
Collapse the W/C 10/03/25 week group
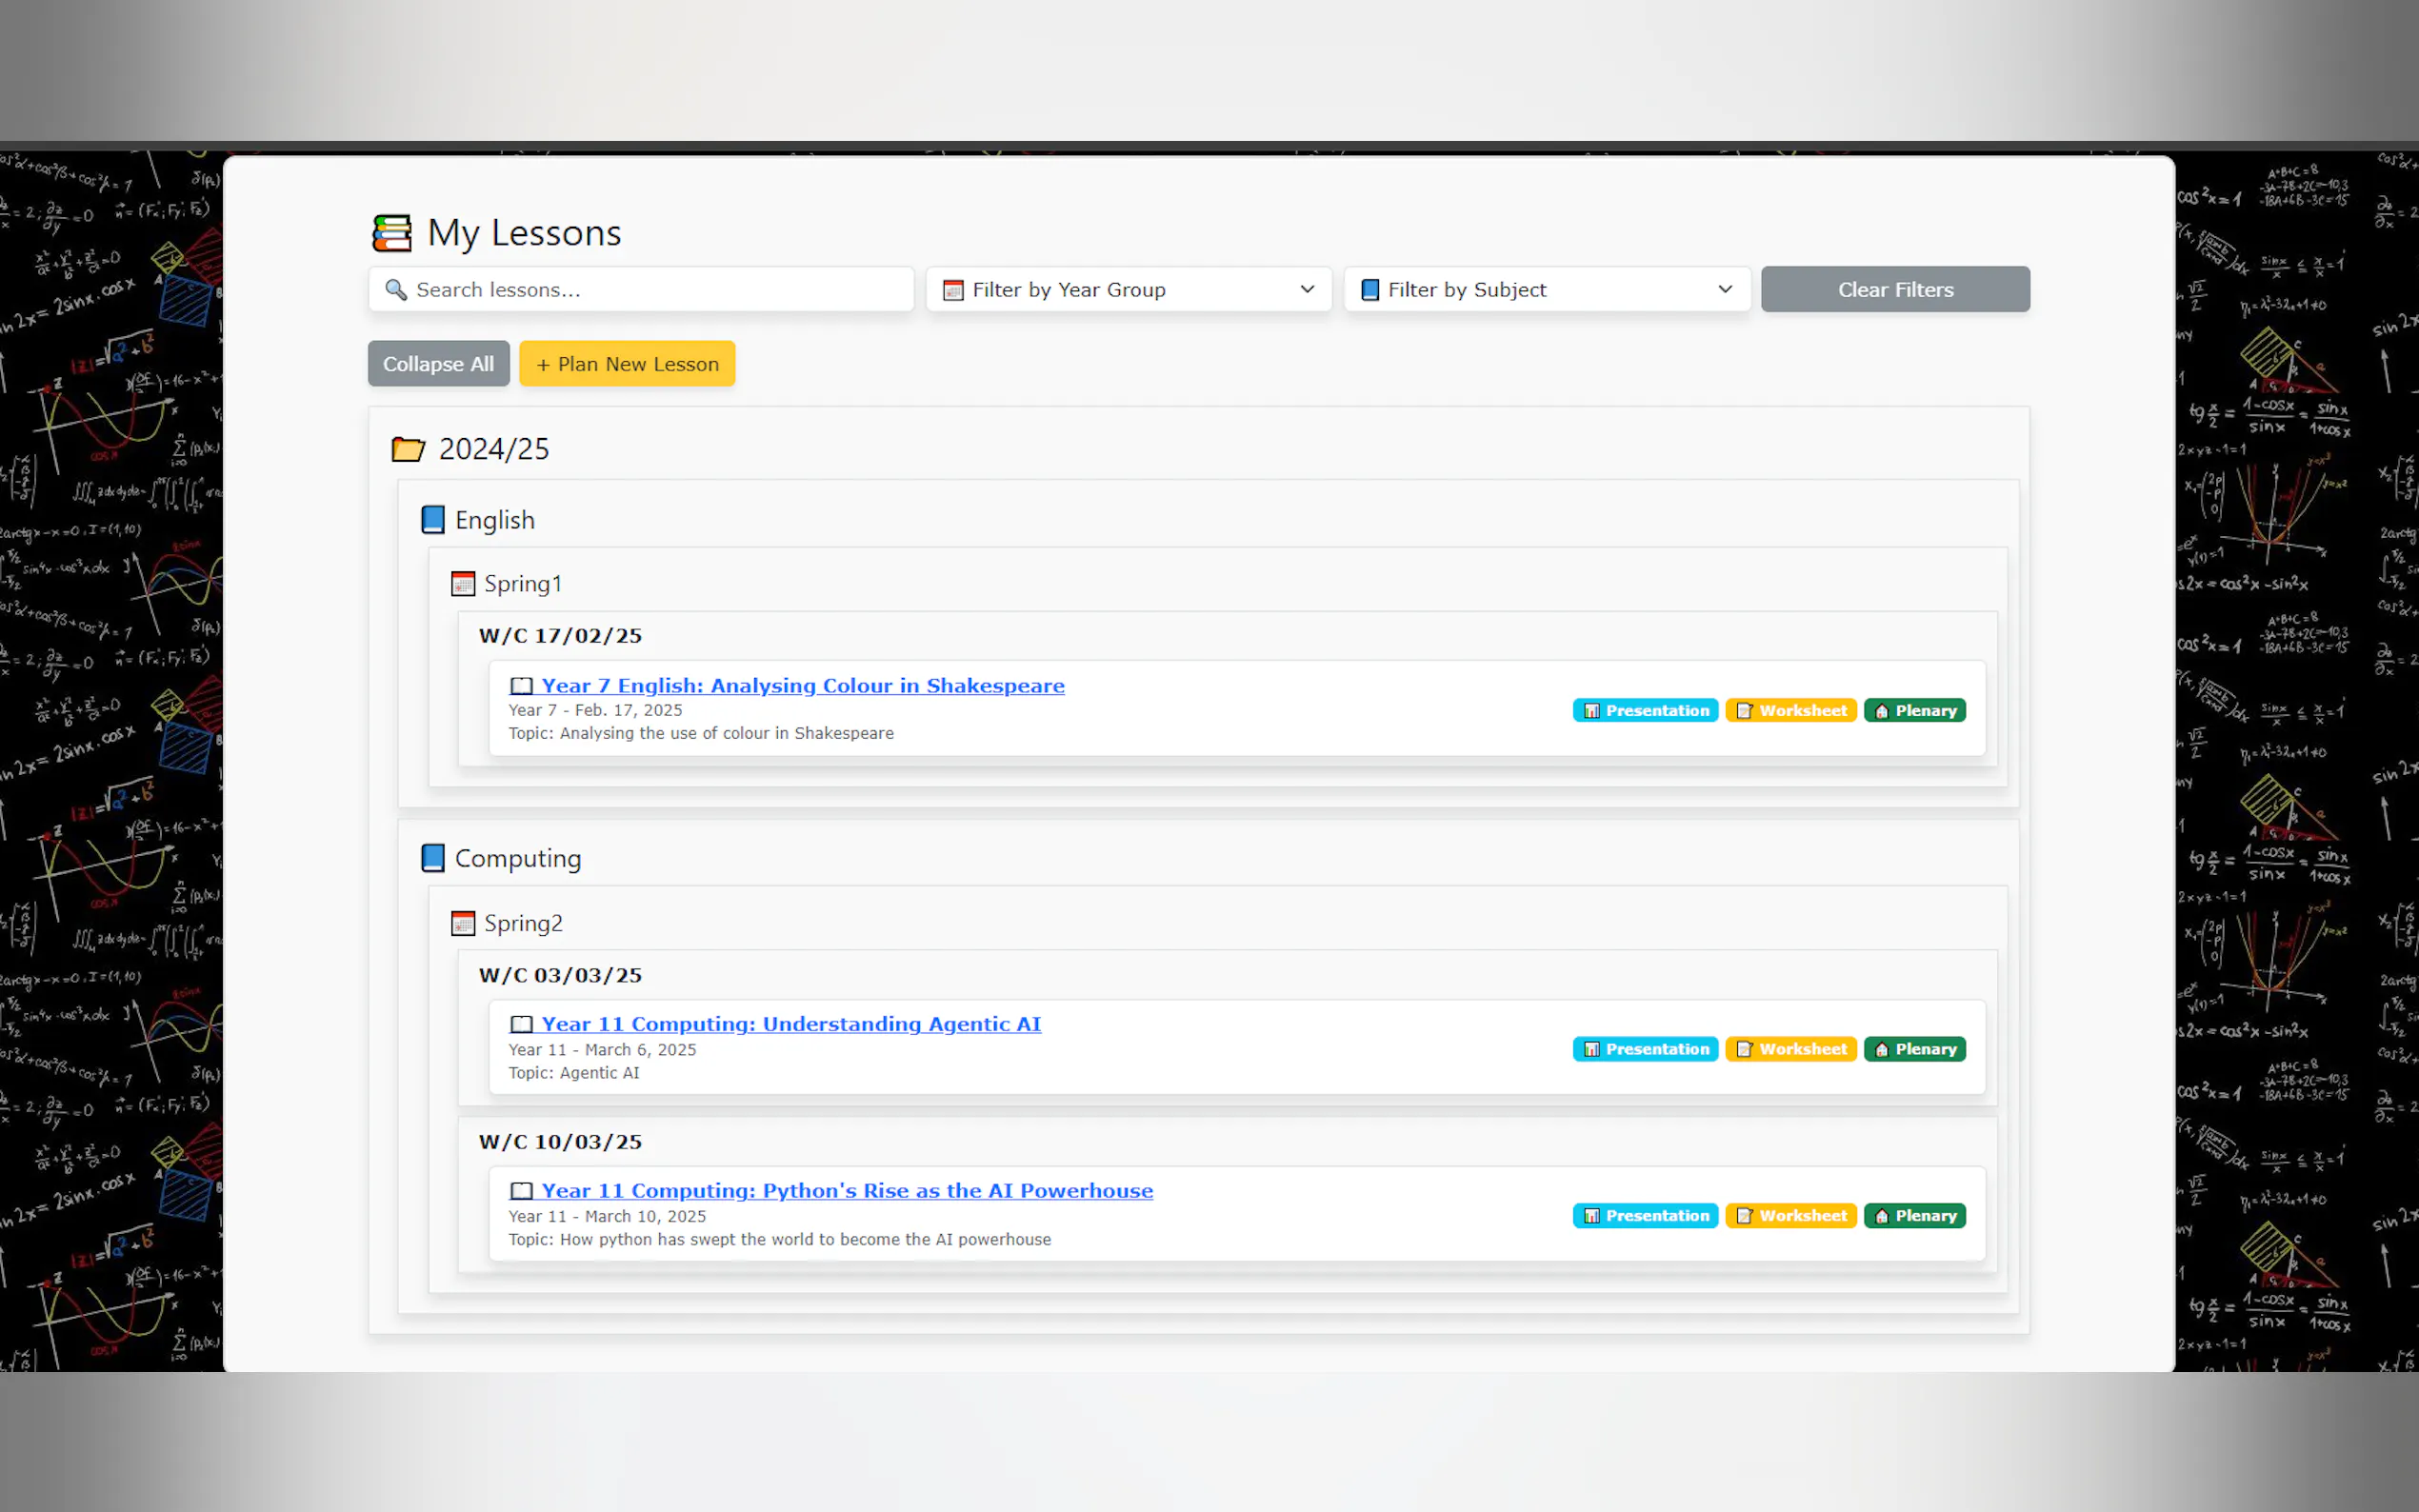pyautogui.click(x=560, y=1142)
